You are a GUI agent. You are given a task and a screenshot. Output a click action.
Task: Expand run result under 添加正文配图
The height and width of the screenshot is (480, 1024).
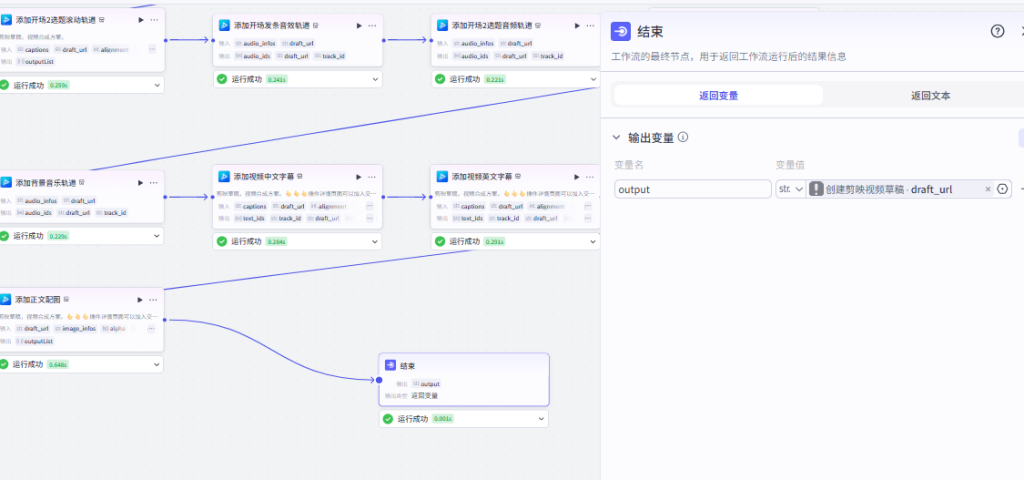tap(157, 364)
